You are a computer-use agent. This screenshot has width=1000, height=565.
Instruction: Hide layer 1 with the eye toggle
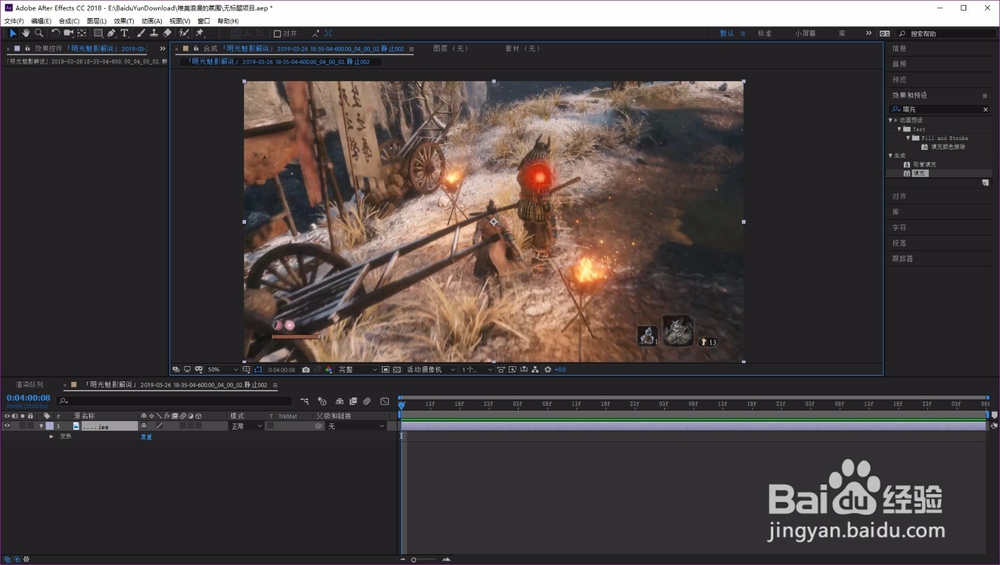coord(7,426)
